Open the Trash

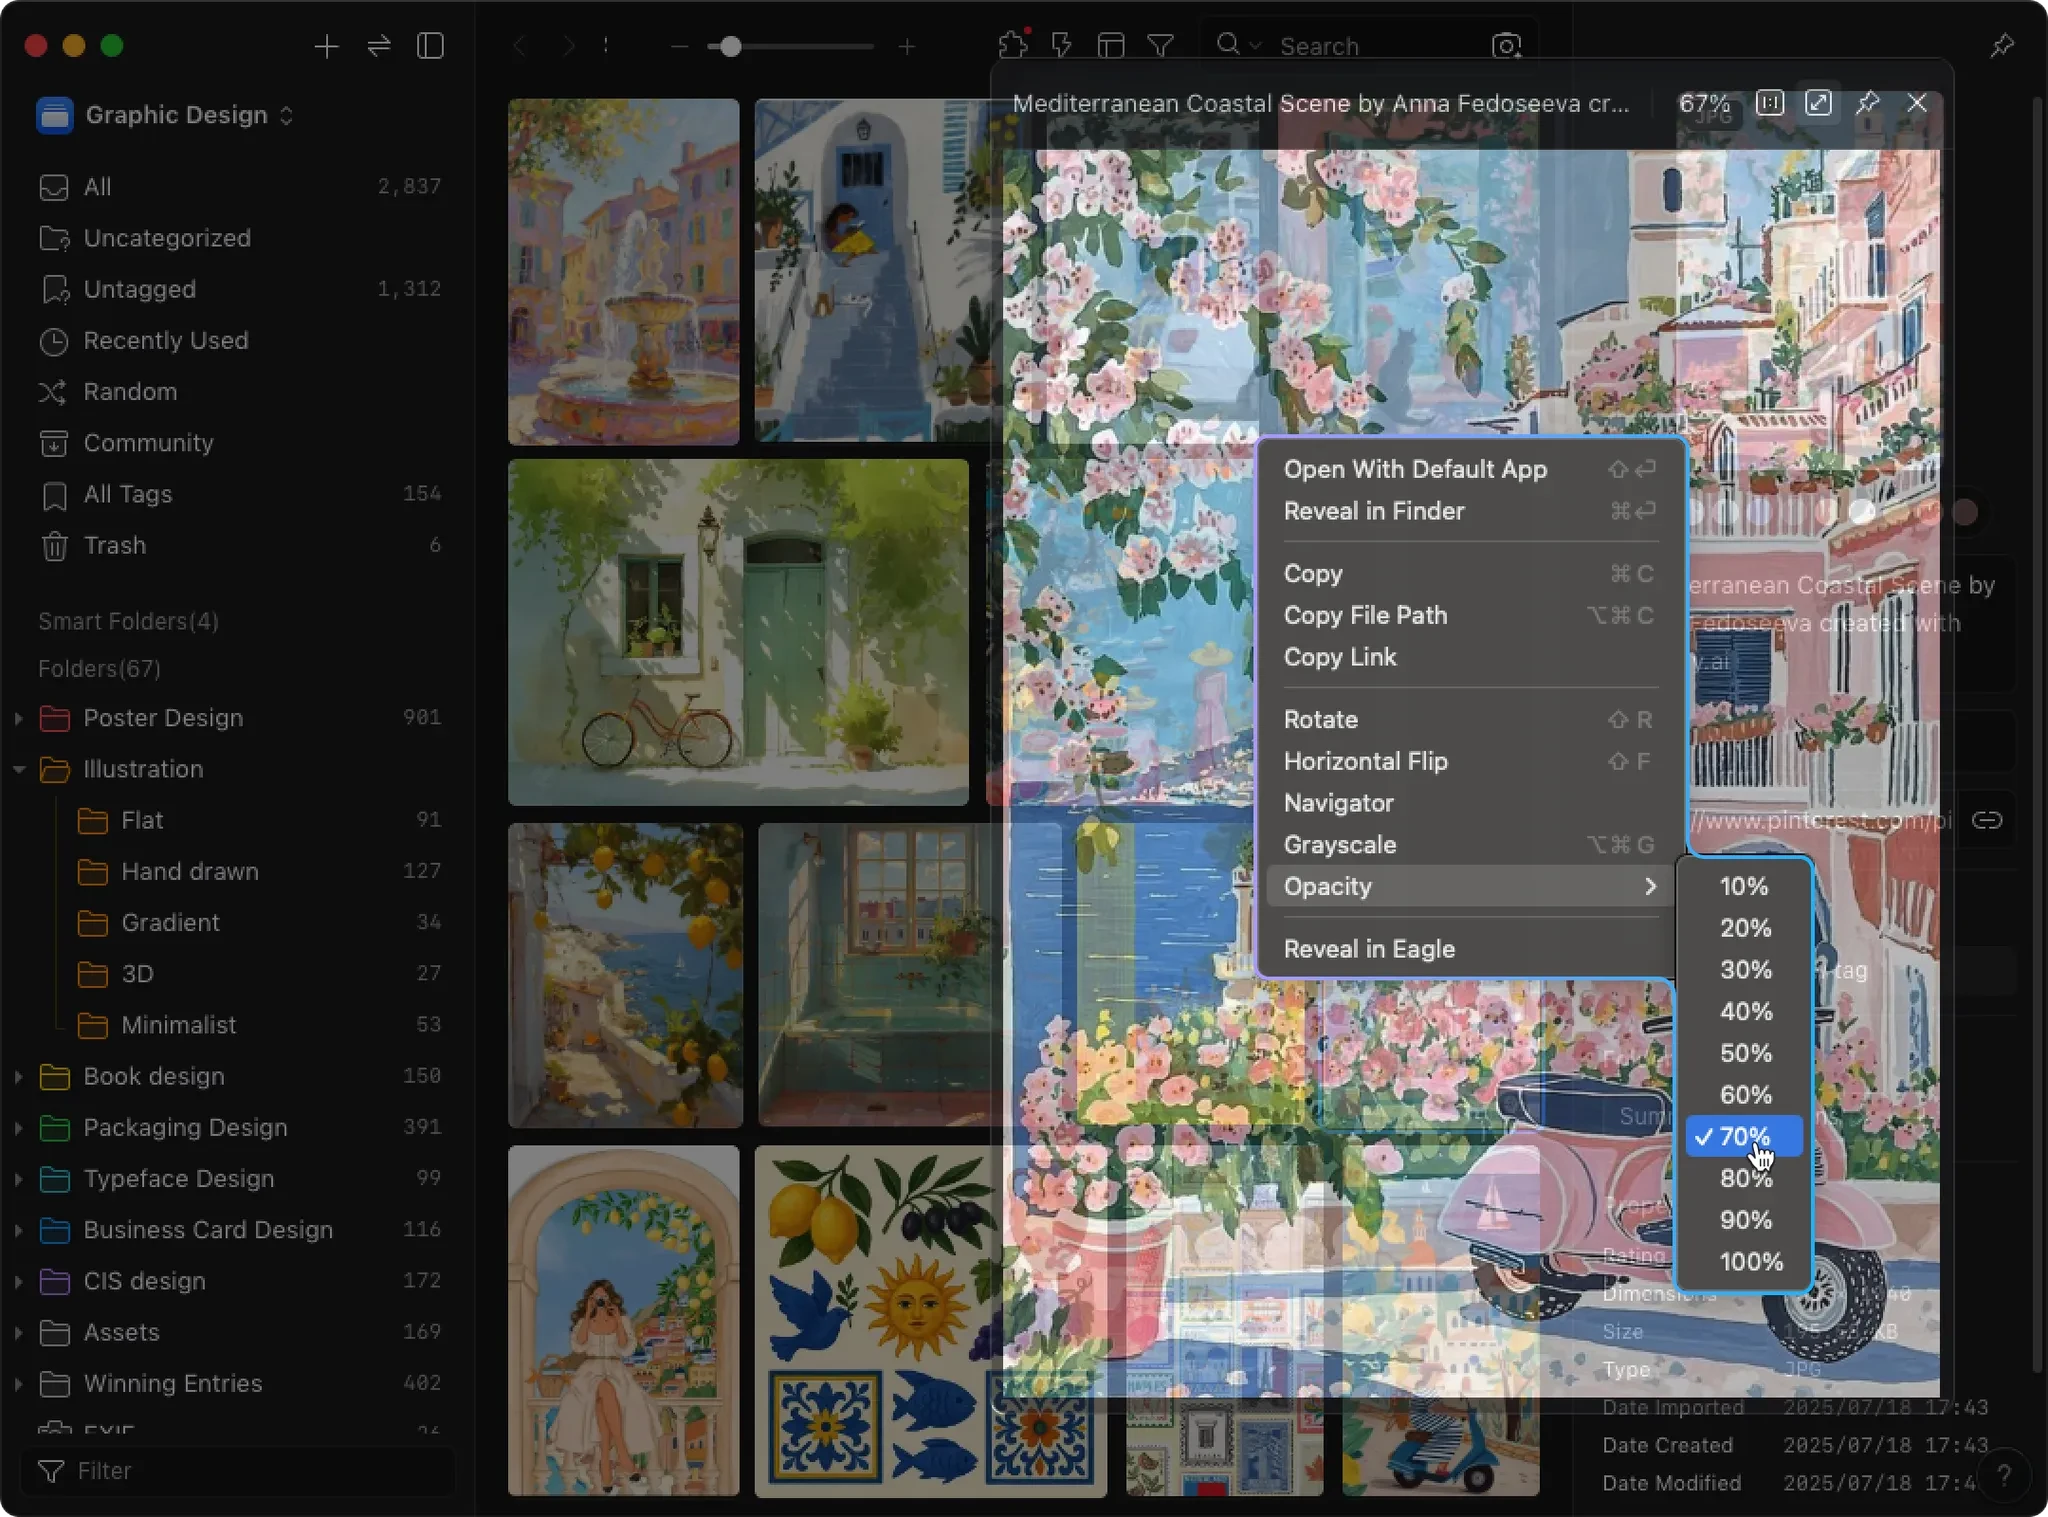[240, 545]
